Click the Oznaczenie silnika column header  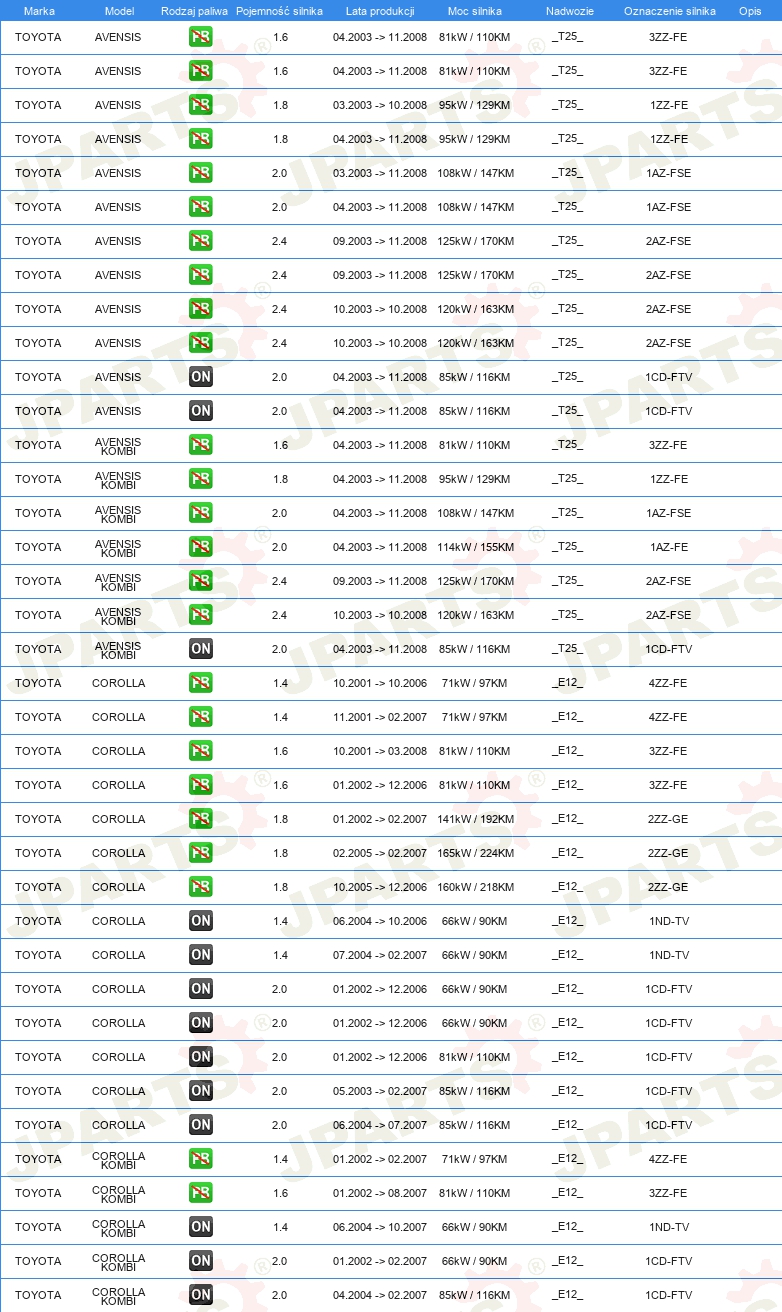(x=669, y=11)
